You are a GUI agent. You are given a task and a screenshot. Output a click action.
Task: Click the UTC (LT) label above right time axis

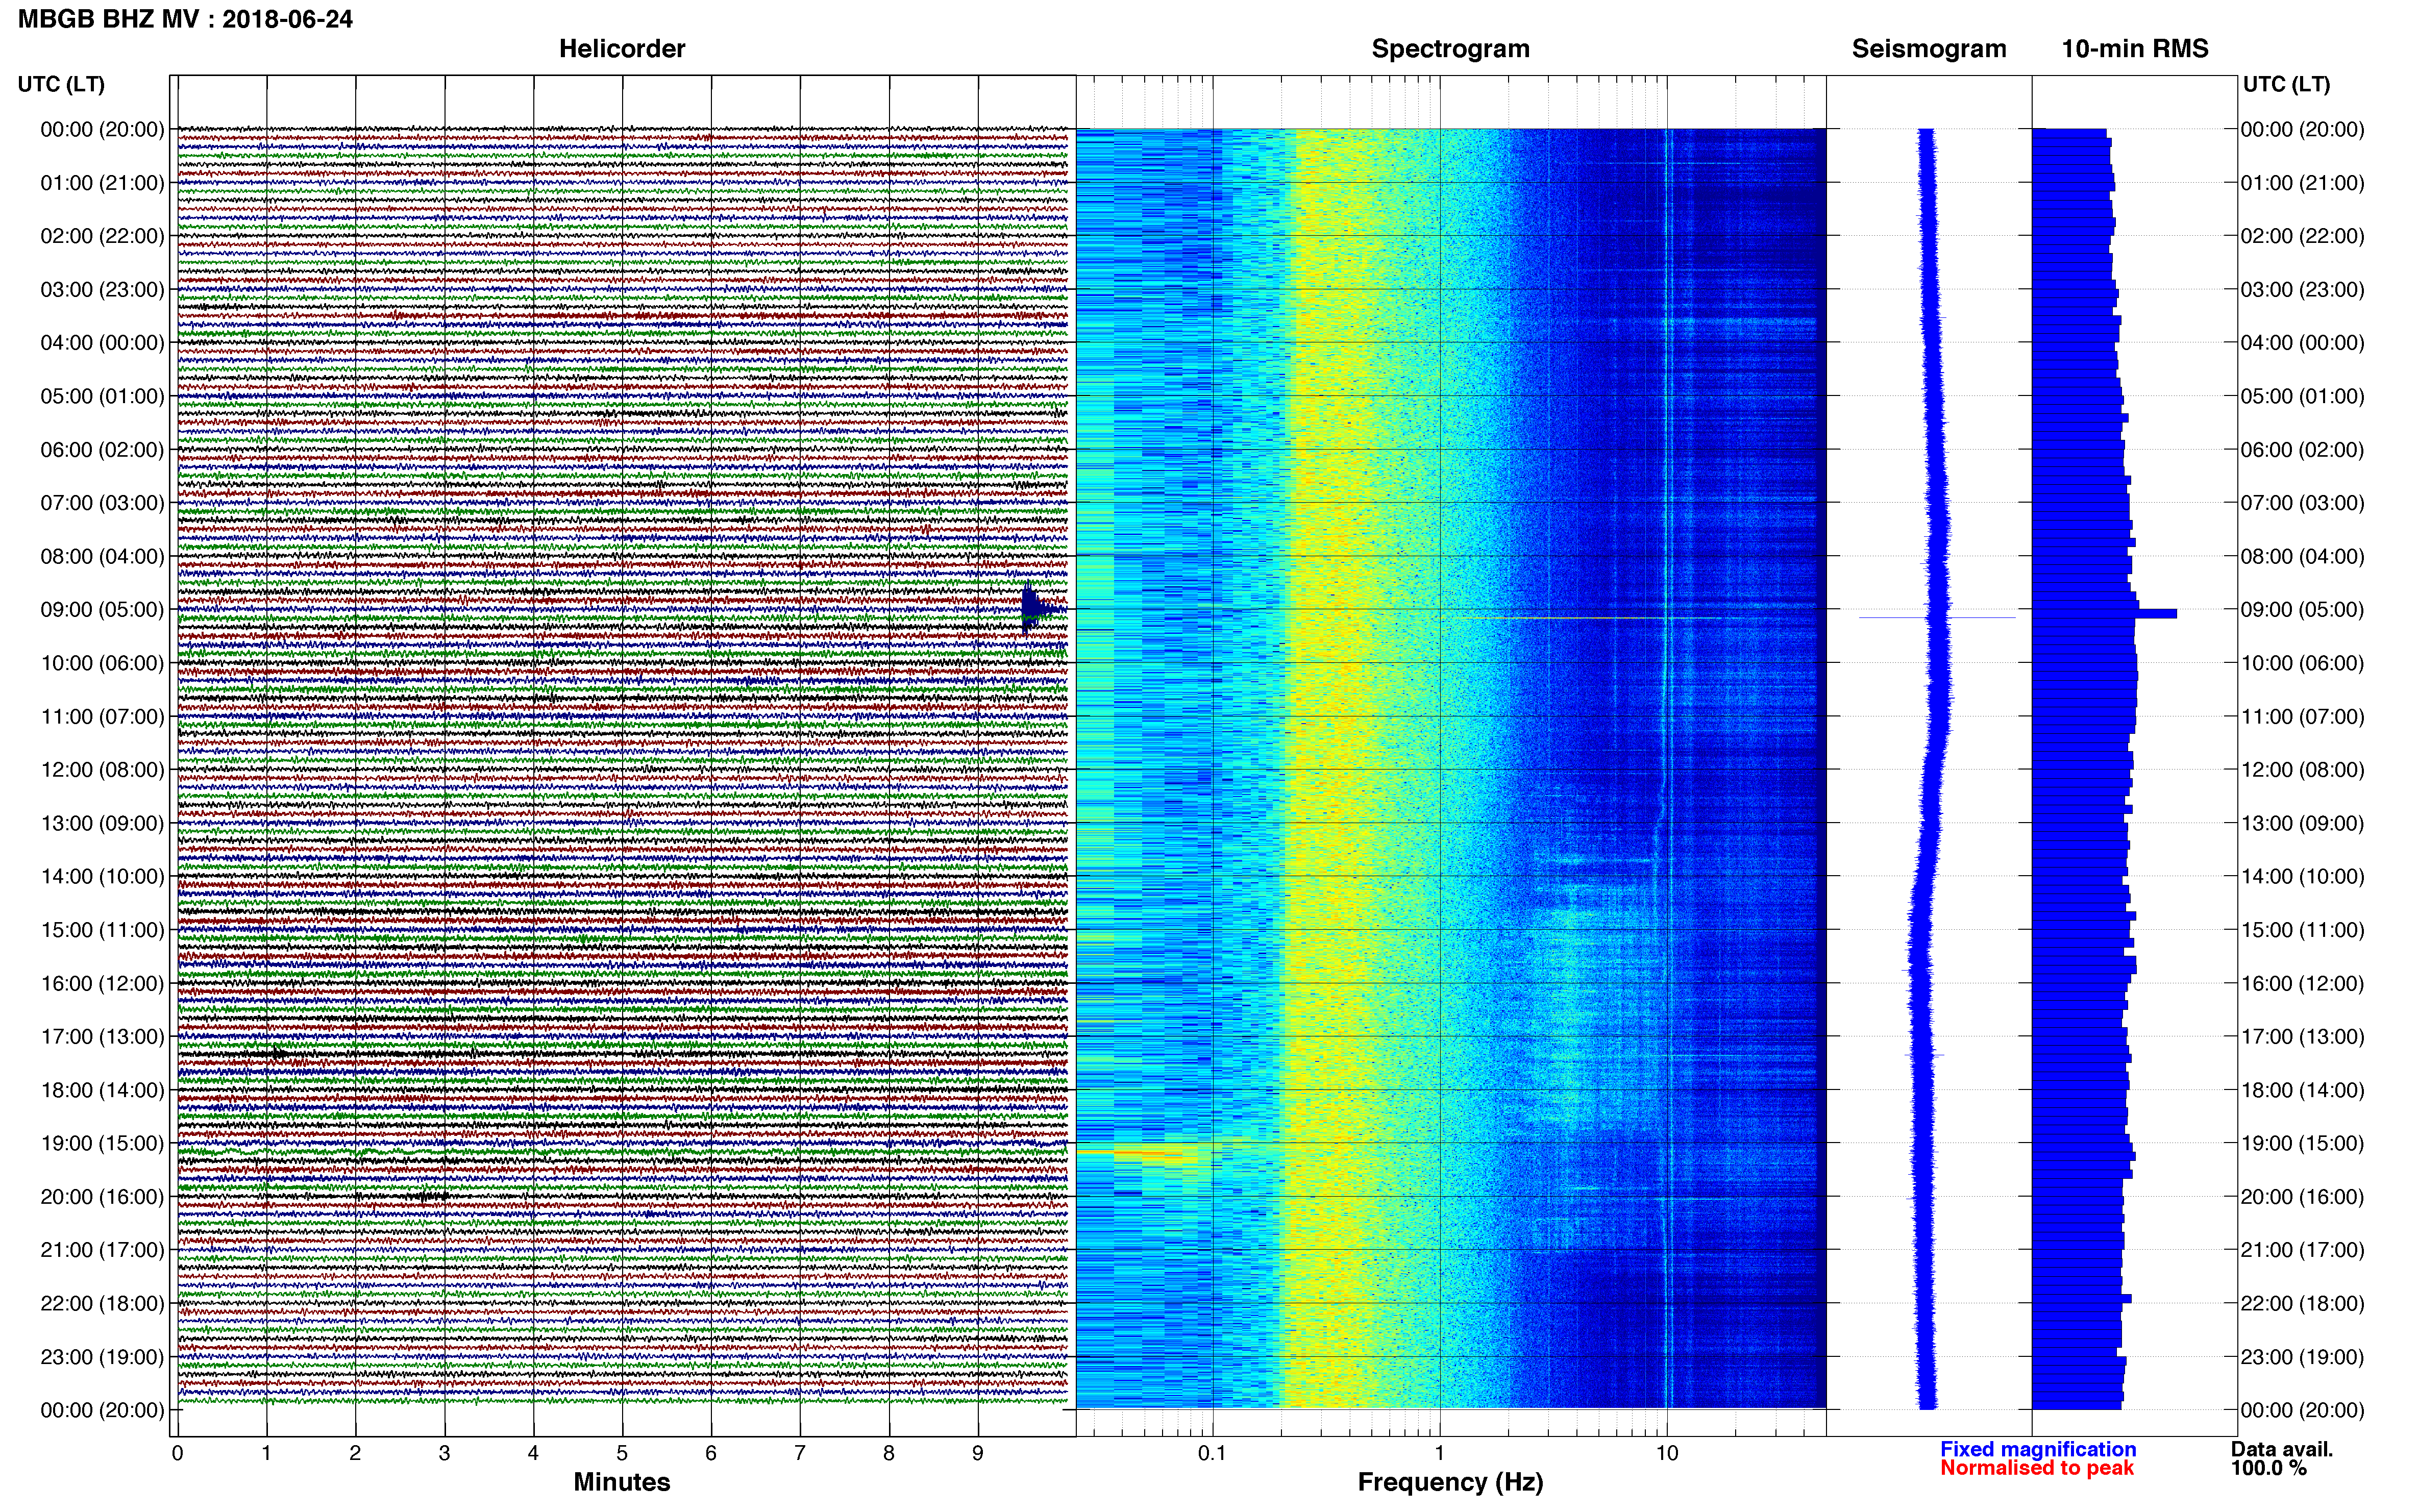coord(2286,84)
